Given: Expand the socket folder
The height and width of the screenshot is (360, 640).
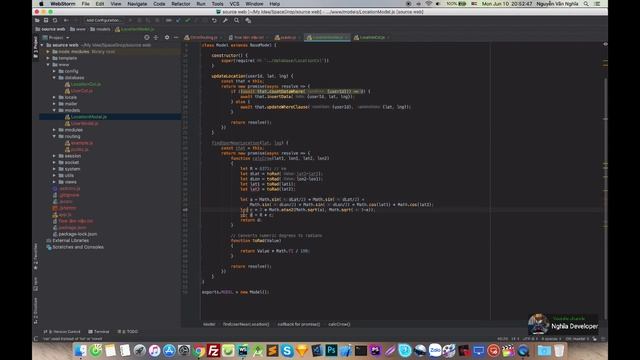Looking at the screenshot, I should point(54,162).
